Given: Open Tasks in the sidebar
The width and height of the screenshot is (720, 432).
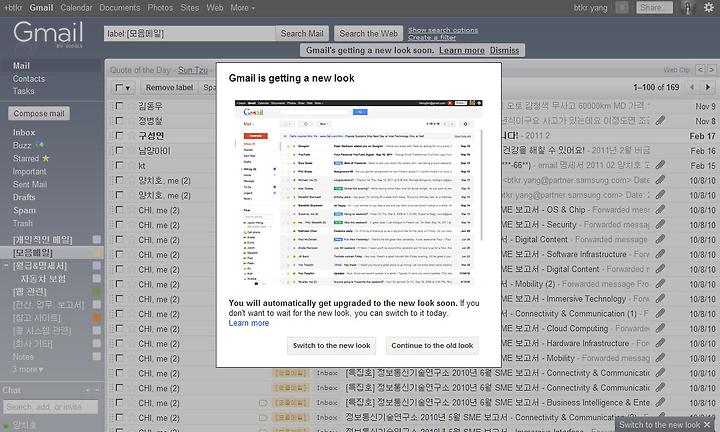Looking at the screenshot, I should click(23, 91).
